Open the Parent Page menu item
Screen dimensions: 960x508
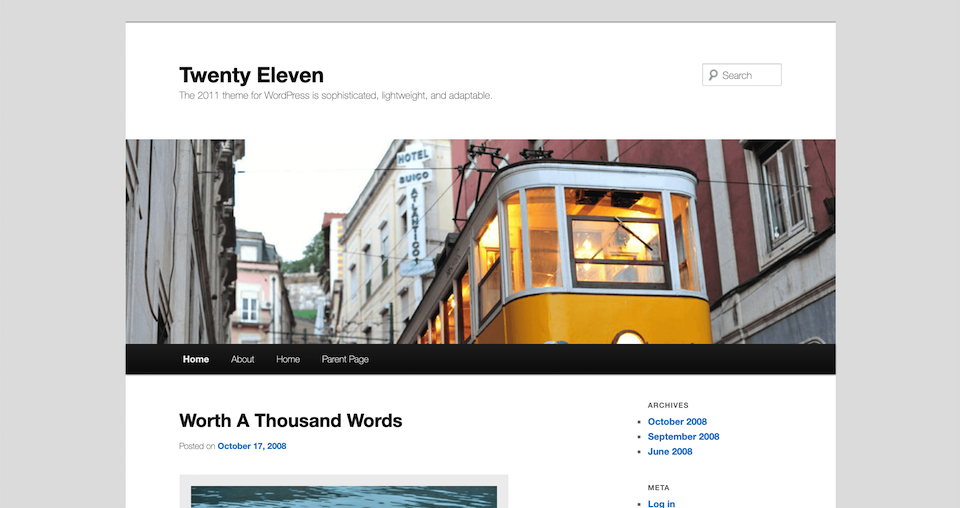pyautogui.click(x=345, y=359)
